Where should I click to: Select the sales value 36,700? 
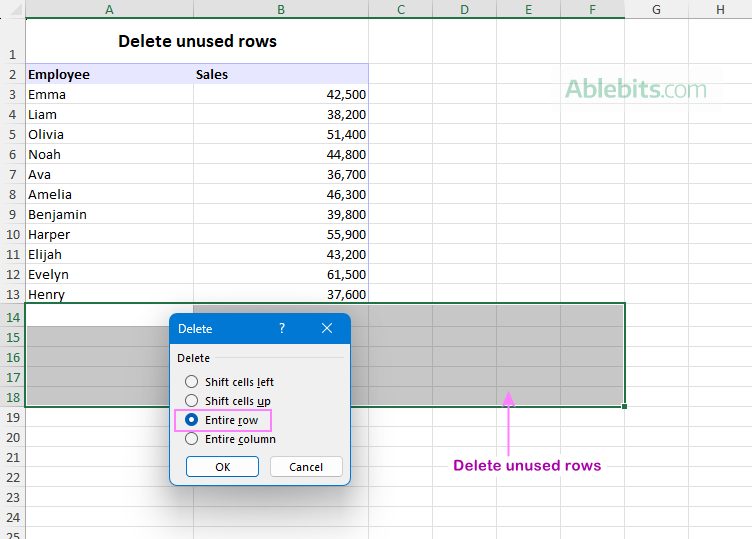tap(281, 174)
